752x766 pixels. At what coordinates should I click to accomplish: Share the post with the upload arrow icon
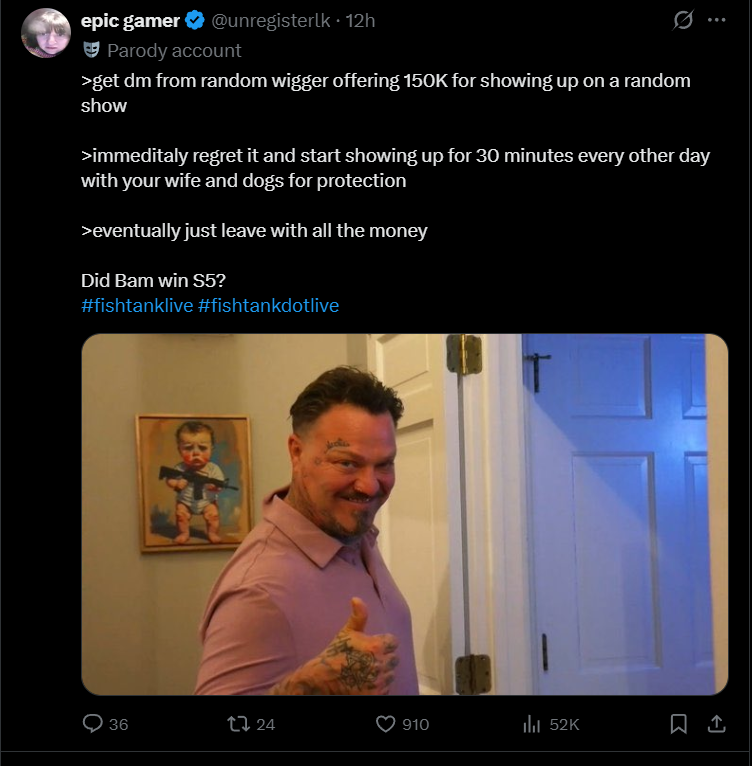coord(716,723)
